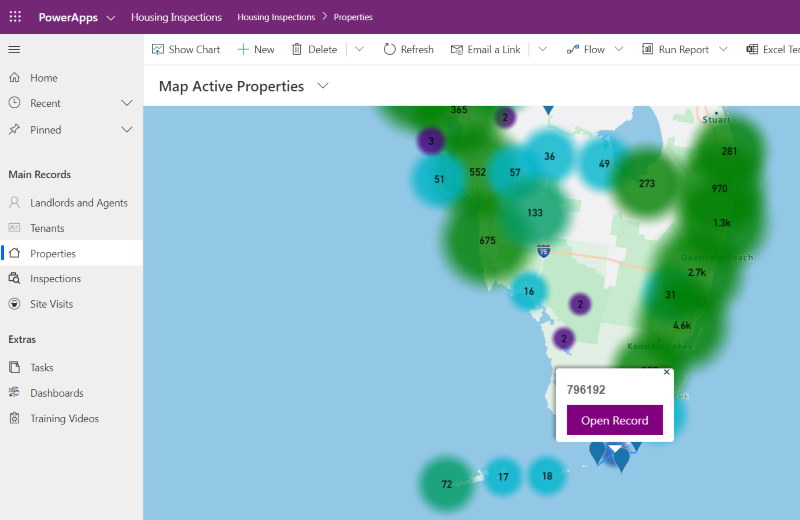Click the Properties breadcrumb
Viewport: 800px width, 520px height.
(x=353, y=17)
